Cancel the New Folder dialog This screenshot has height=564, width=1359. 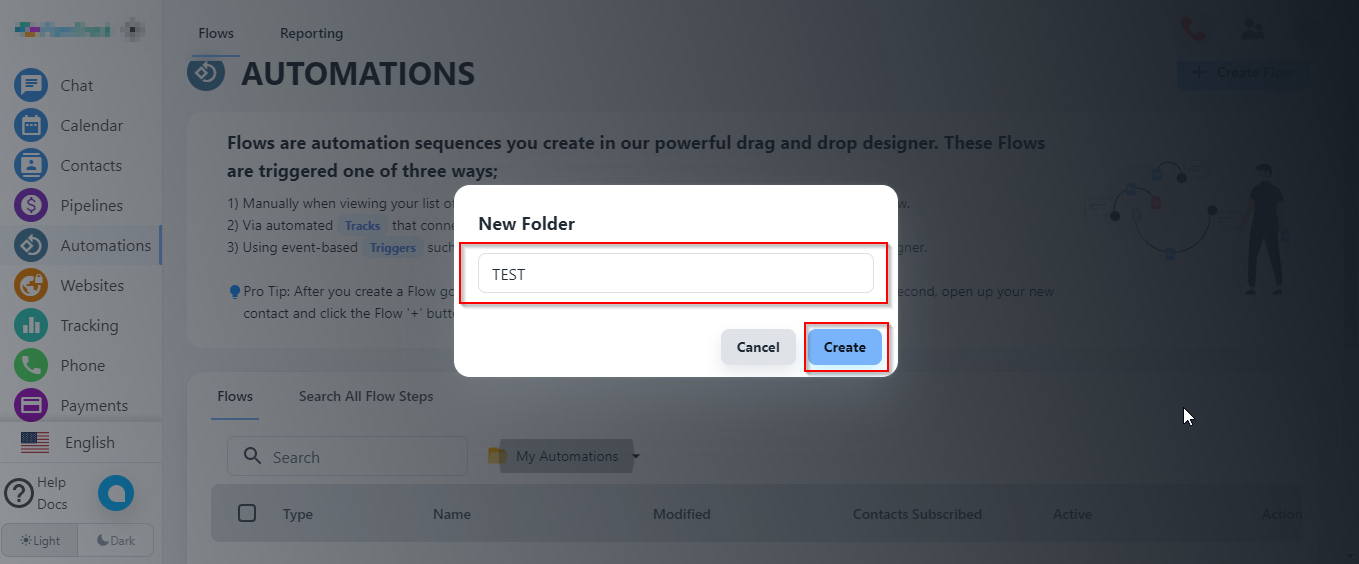tap(758, 347)
